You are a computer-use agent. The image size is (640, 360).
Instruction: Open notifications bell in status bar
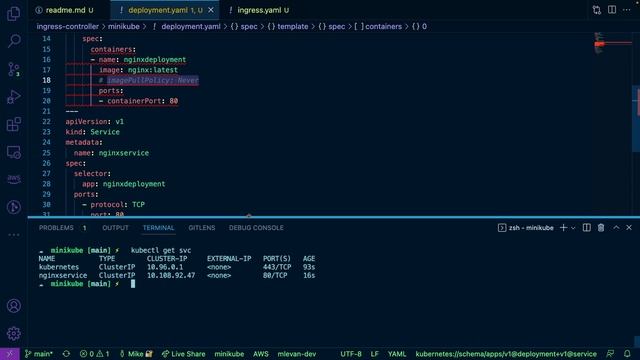tap(627, 354)
